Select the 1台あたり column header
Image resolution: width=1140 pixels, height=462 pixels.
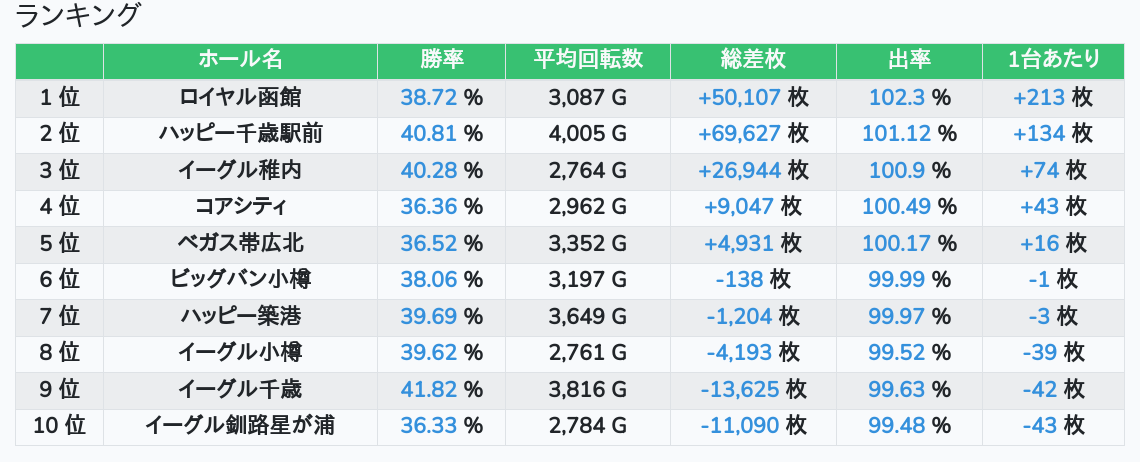(x=1054, y=60)
